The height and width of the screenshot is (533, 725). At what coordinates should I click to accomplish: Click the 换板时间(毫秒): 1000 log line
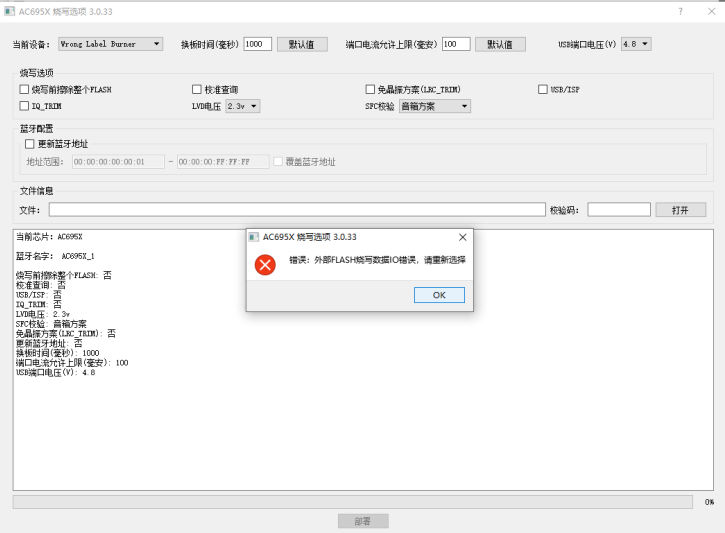[57, 353]
